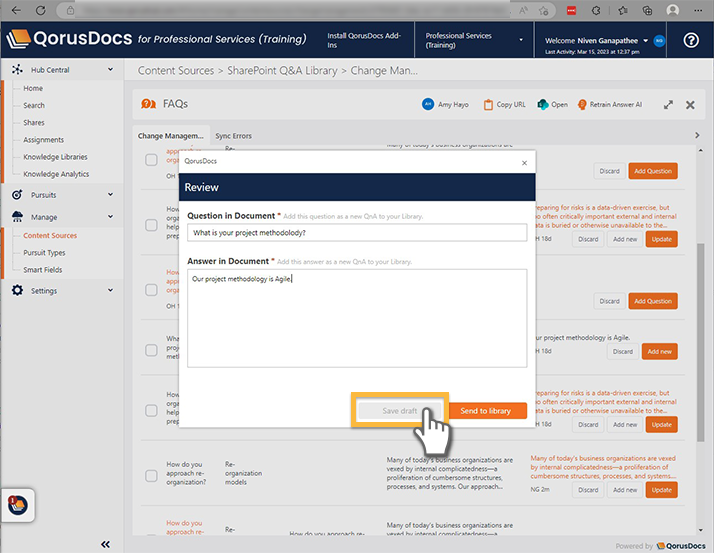Click Update in re-organization row
The image size is (714, 553).
tap(661, 490)
